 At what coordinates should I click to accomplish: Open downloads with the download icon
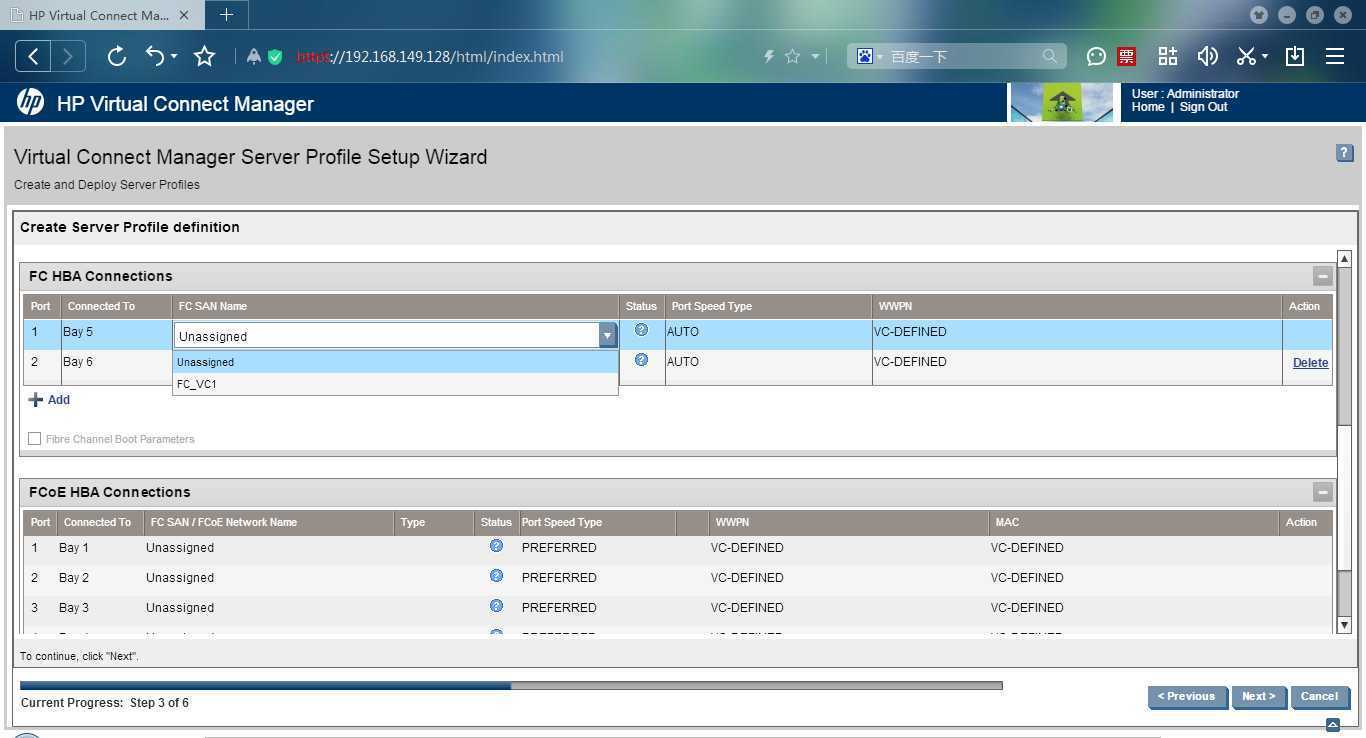tap(1295, 56)
